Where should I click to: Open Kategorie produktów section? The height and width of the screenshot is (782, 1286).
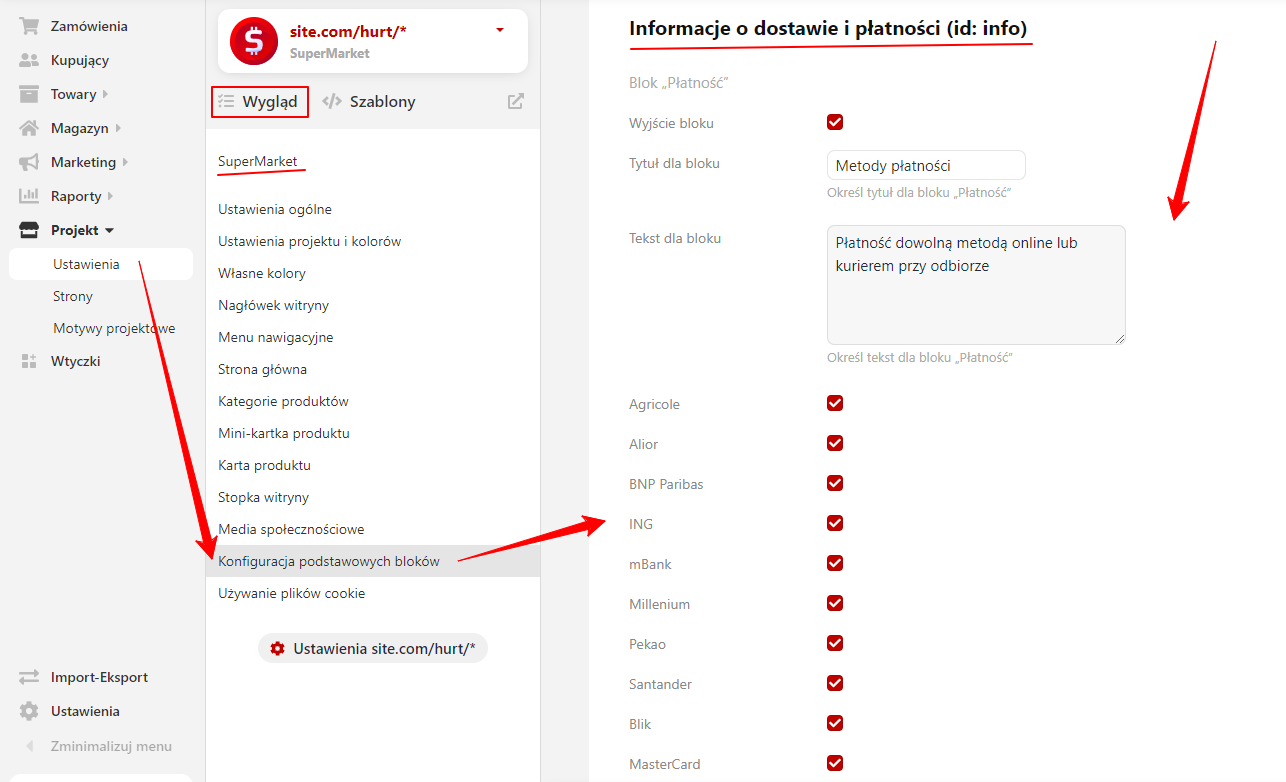pyautogui.click(x=284, y=401)
